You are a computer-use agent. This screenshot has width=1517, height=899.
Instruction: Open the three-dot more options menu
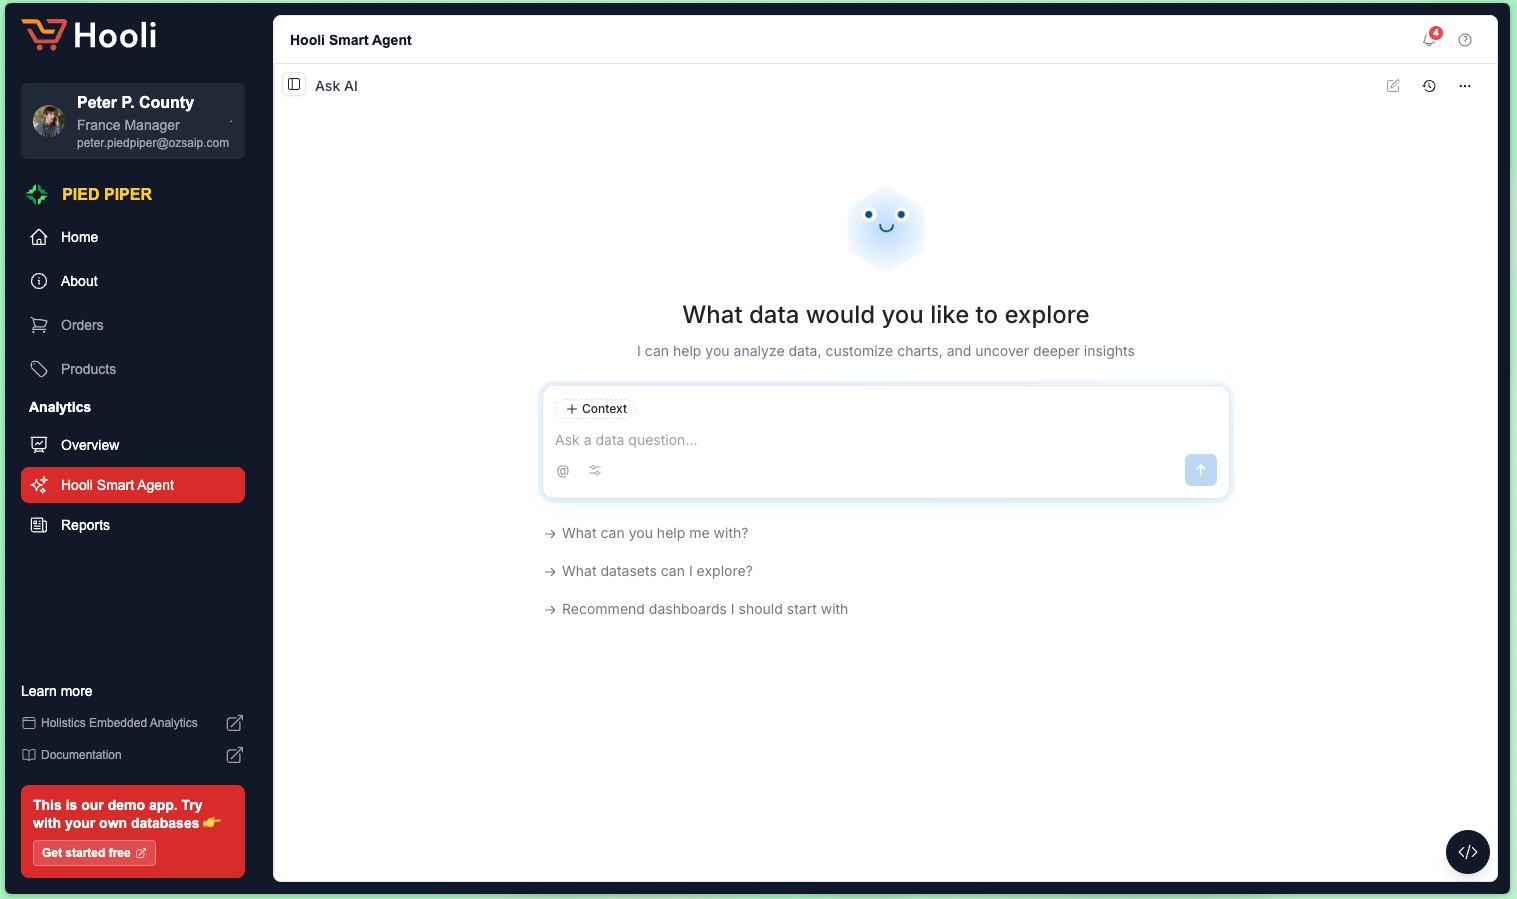pyautogui.click(x=1465, y=86)
